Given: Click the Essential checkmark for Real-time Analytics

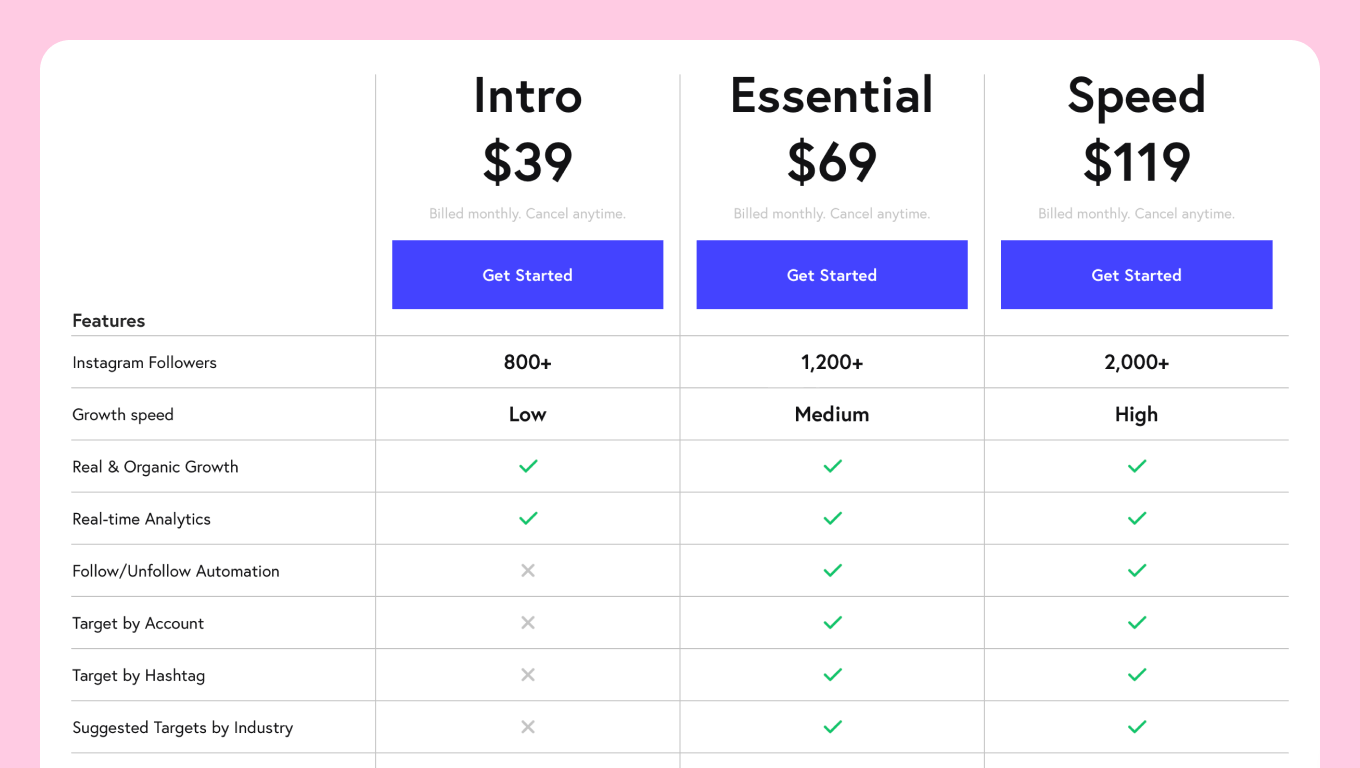Looking at the screenshot, I should [832, 518].
